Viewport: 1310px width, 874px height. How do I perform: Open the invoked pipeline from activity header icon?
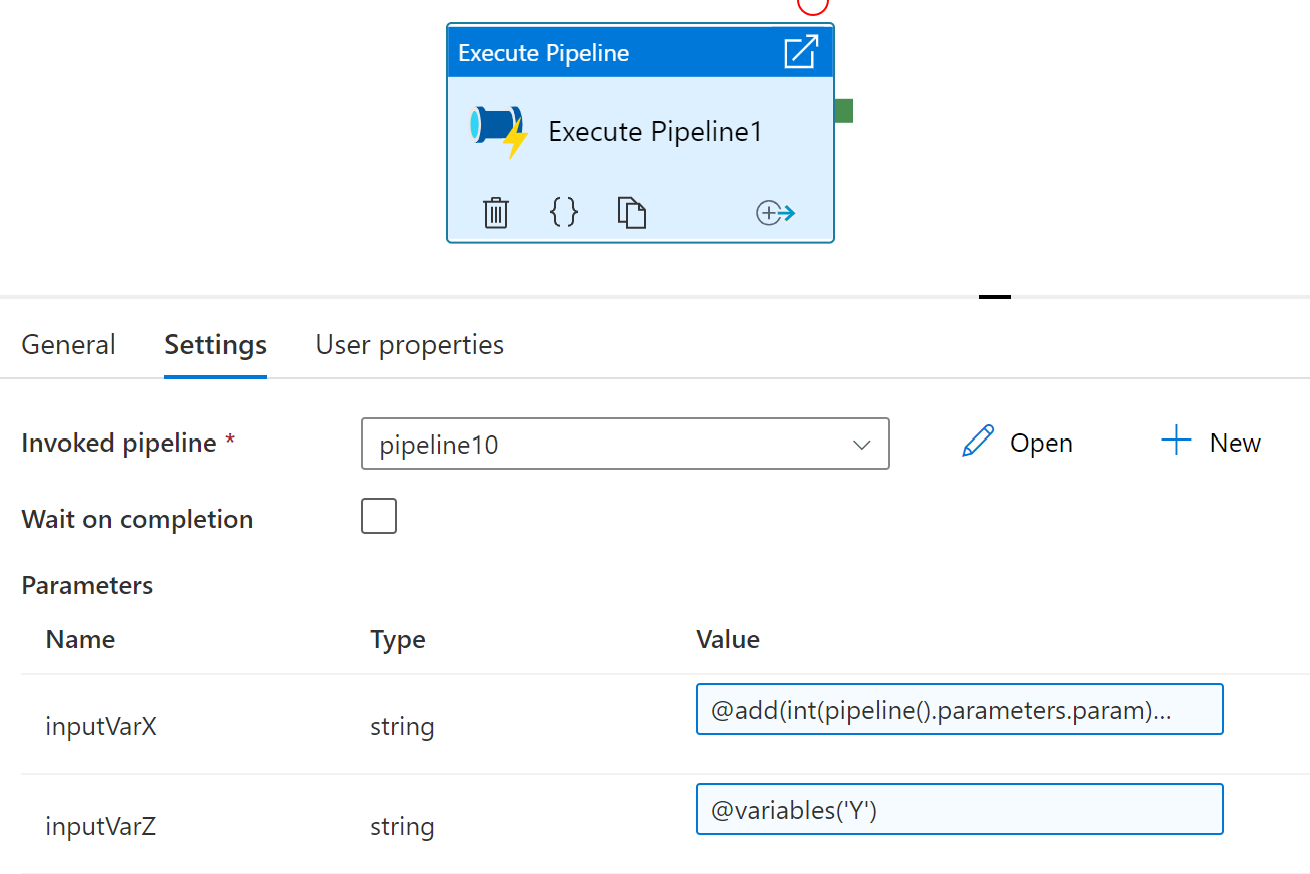(x=801, y=52)
